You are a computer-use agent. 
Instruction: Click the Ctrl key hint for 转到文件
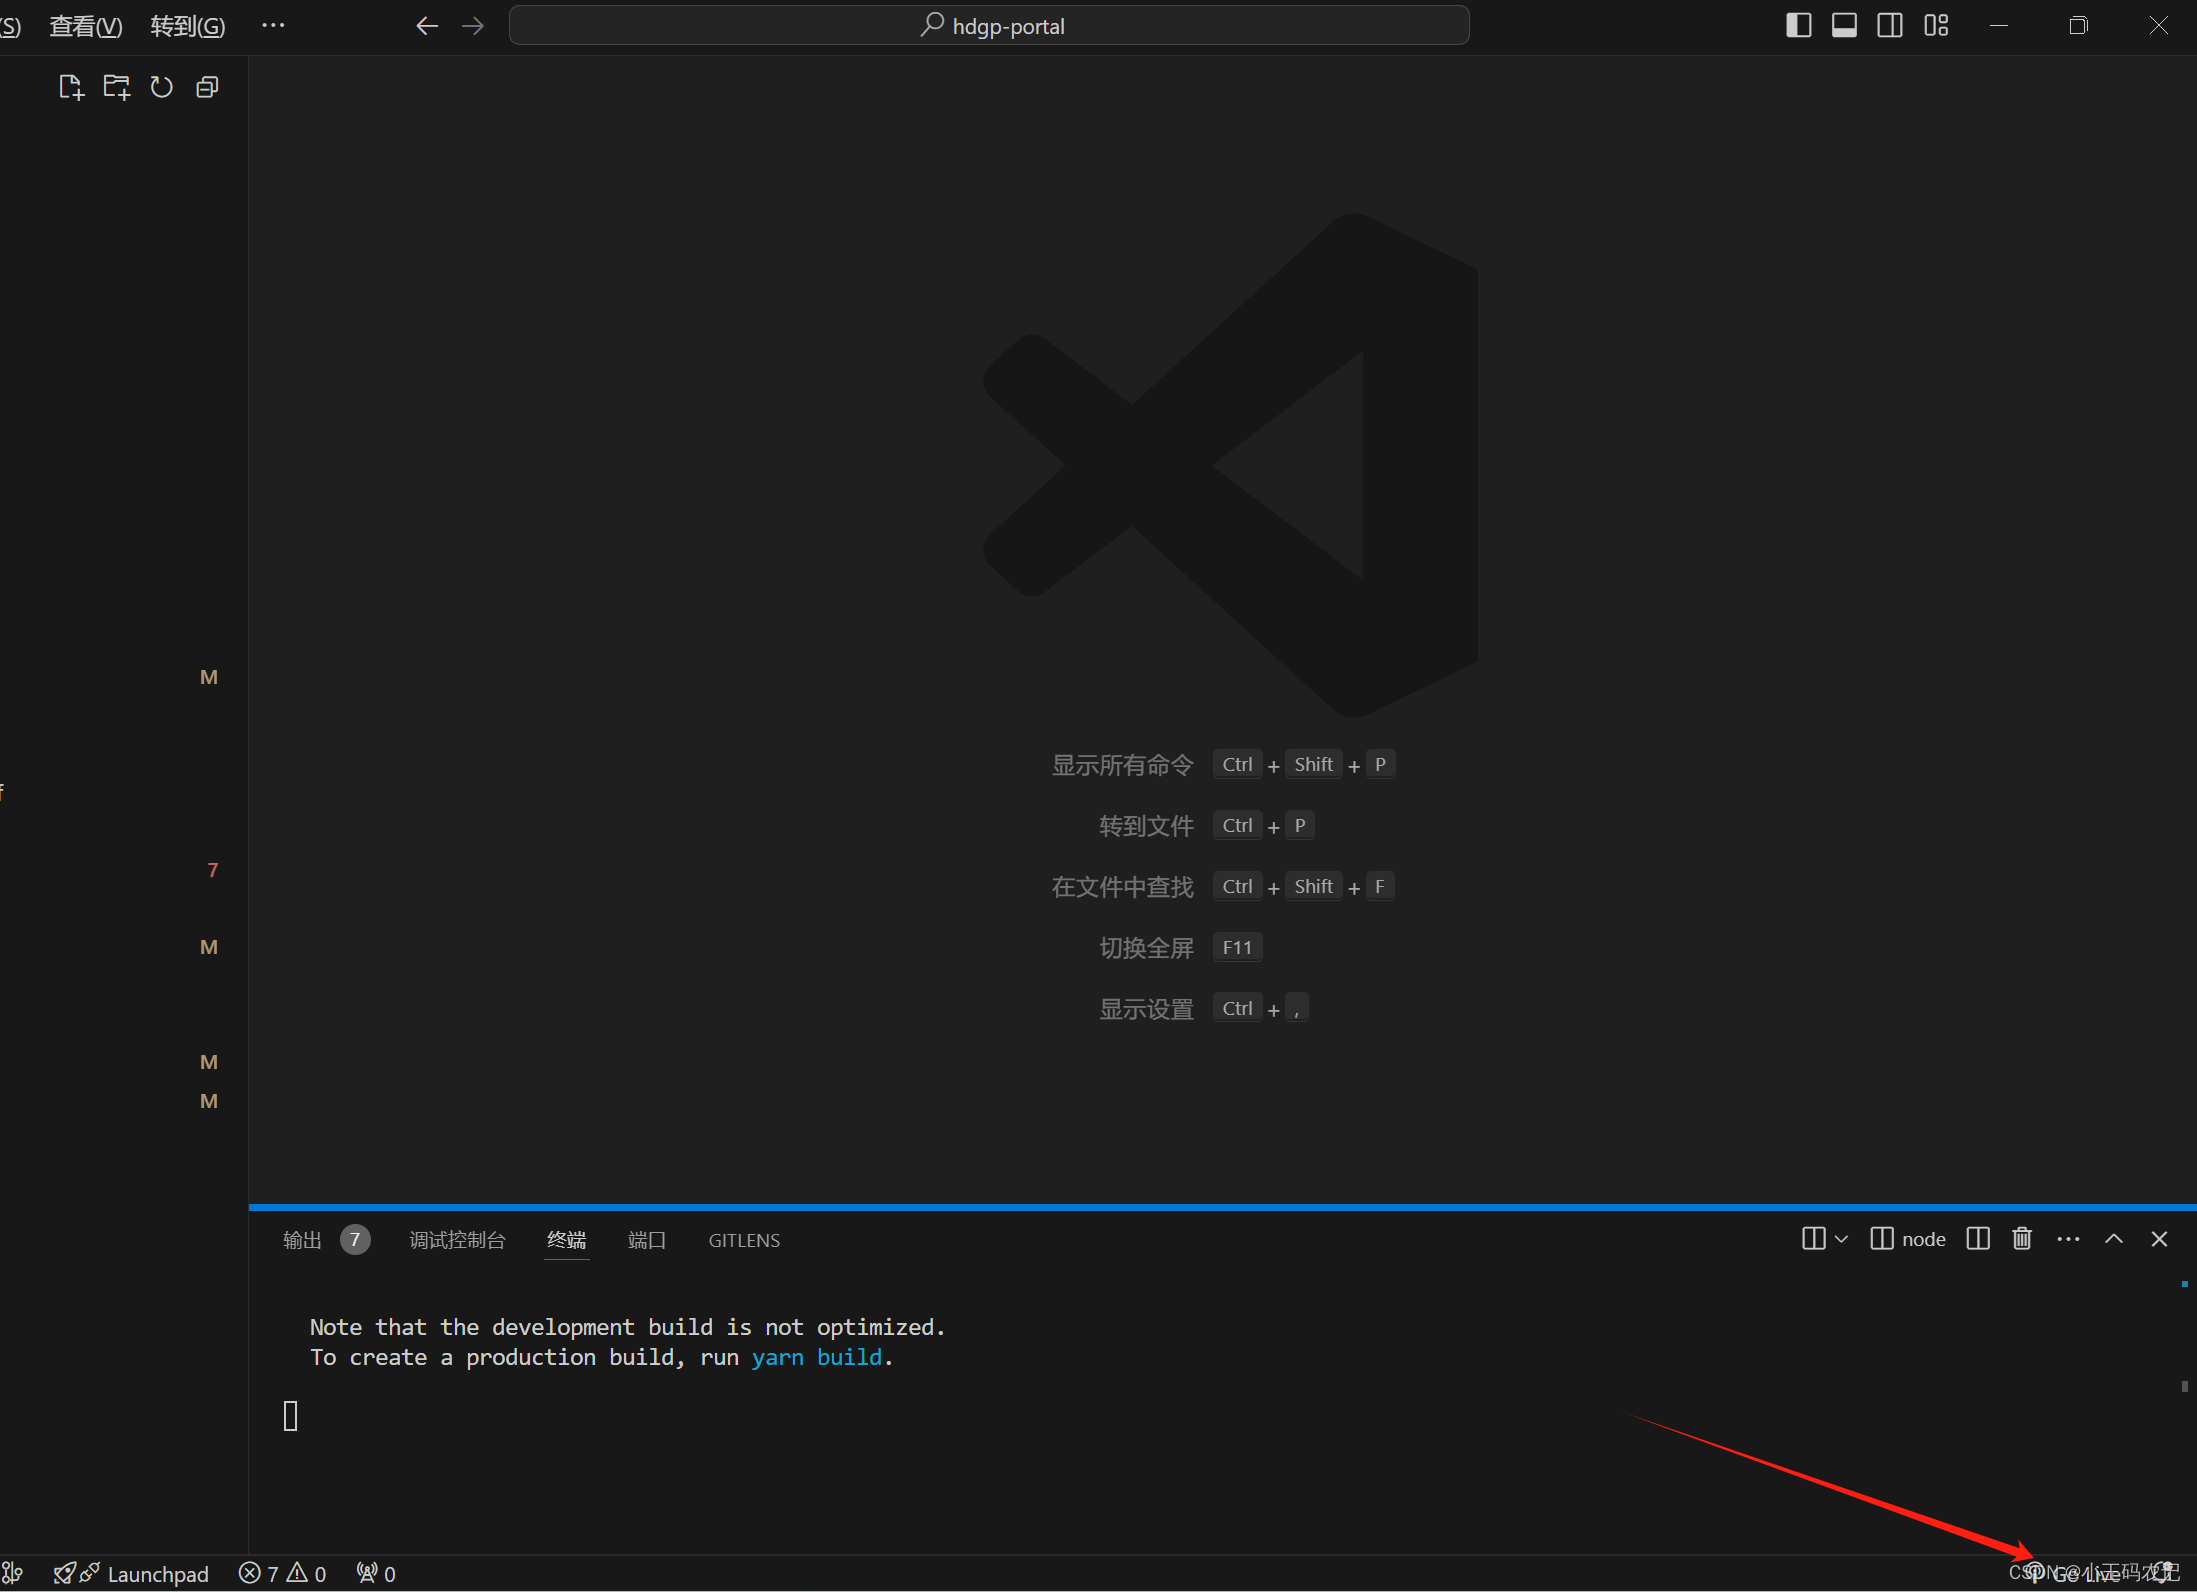point(1237,826)
